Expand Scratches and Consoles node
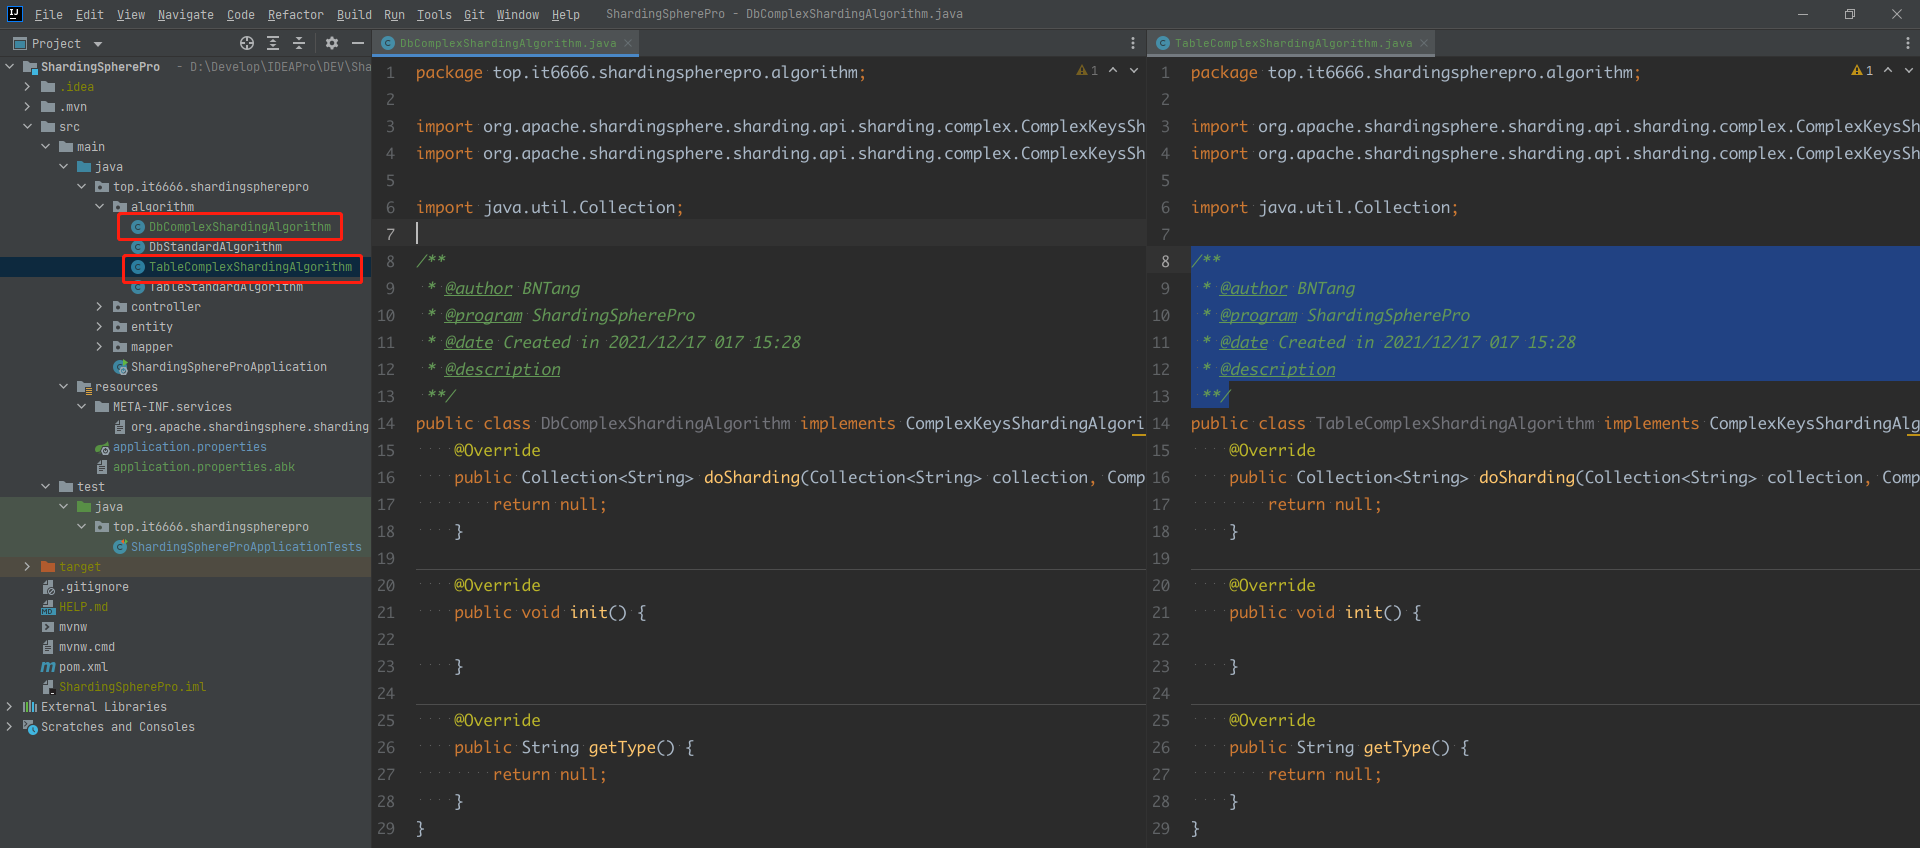 click(x=10, y=727)
